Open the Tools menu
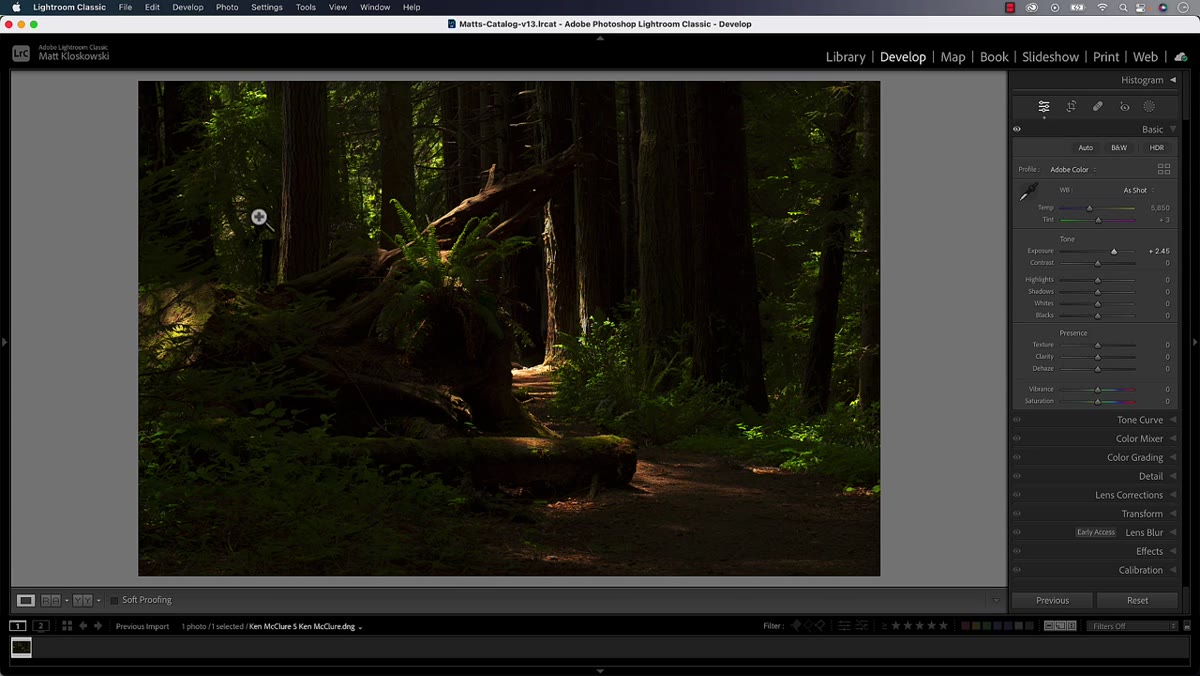1200x676 pixels. pos(306,7)
